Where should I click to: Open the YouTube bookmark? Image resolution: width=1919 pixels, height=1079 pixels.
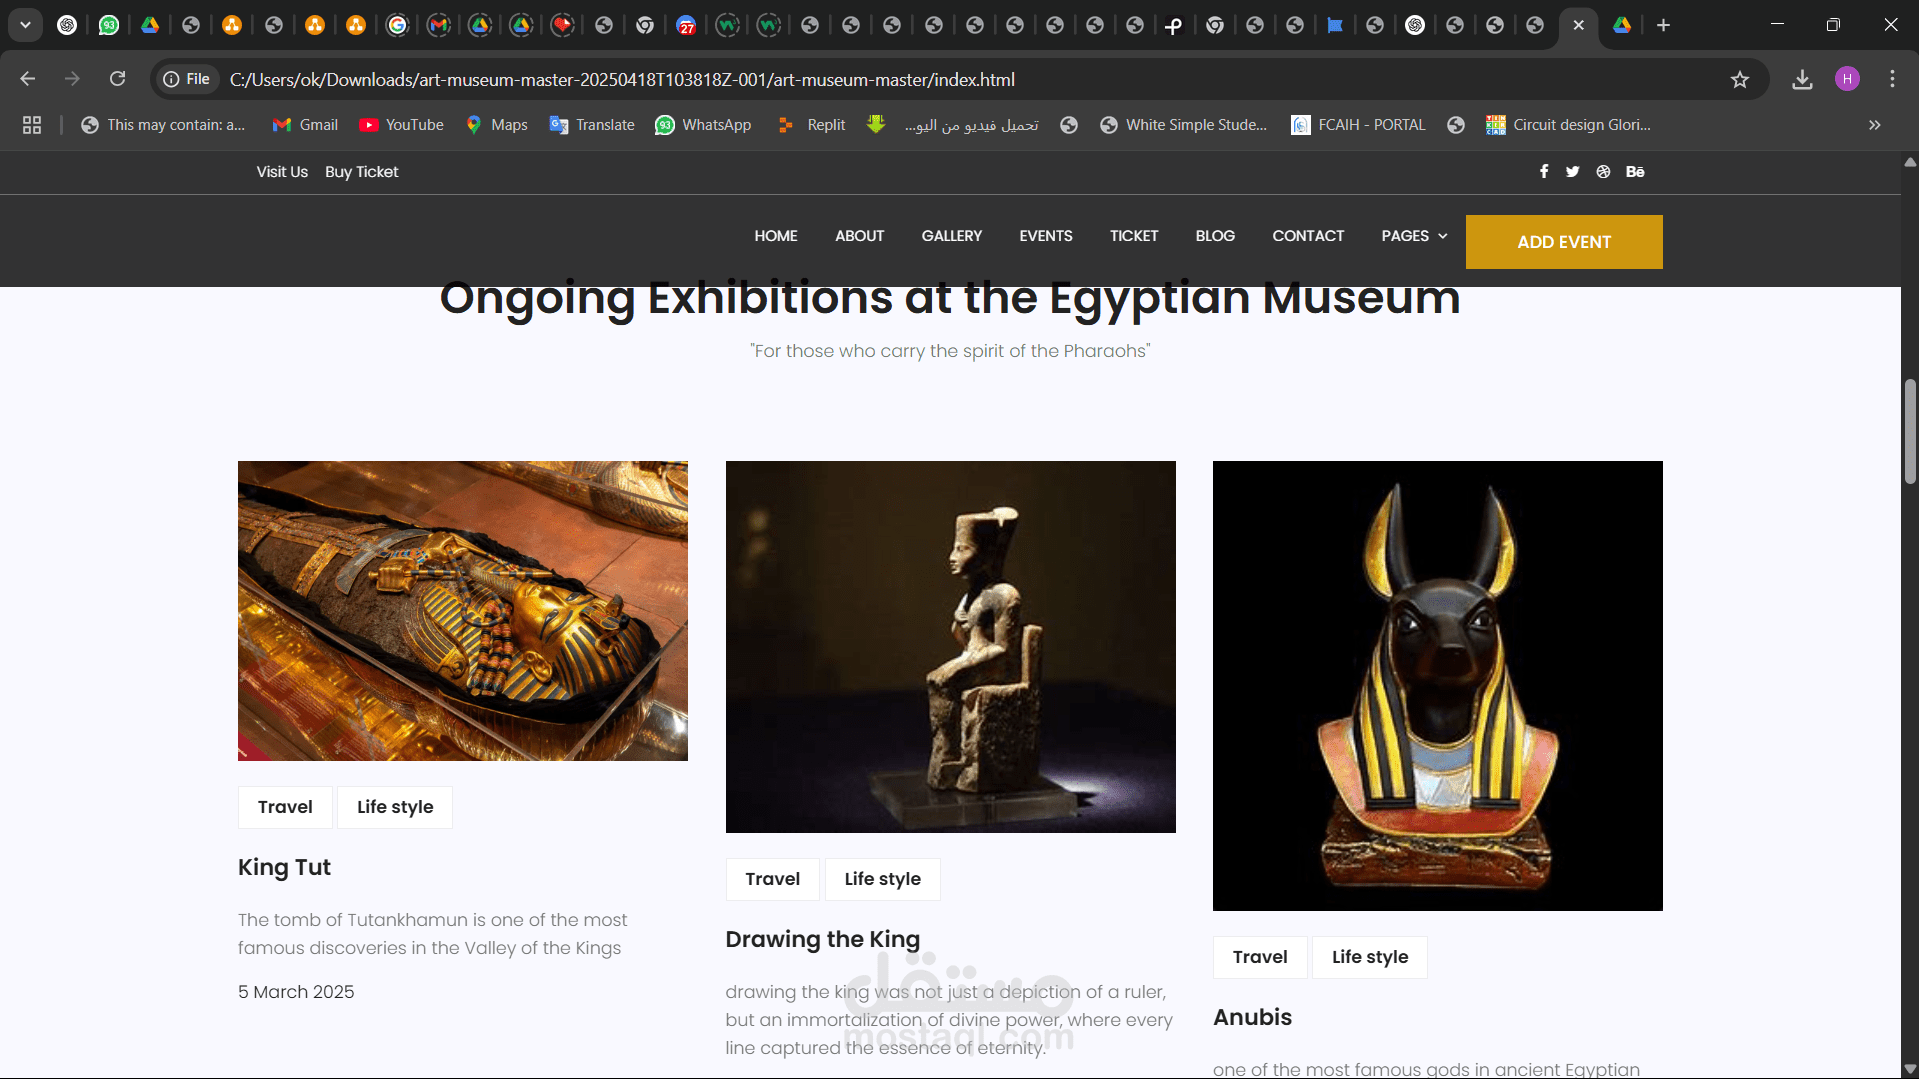click(401, 125)
